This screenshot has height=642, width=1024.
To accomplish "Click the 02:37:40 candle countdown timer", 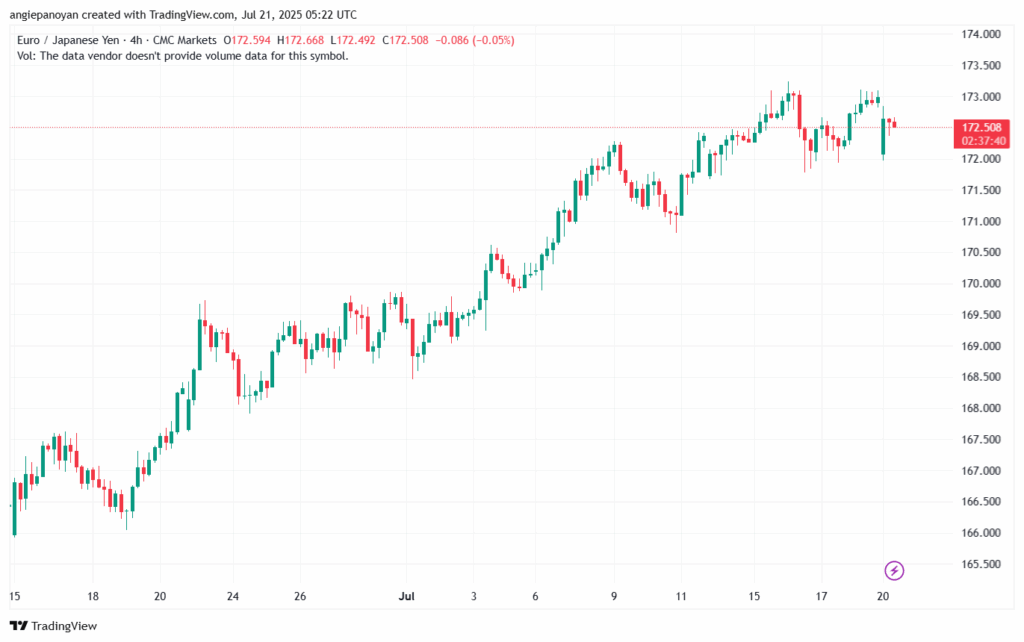I will (981, 141).
